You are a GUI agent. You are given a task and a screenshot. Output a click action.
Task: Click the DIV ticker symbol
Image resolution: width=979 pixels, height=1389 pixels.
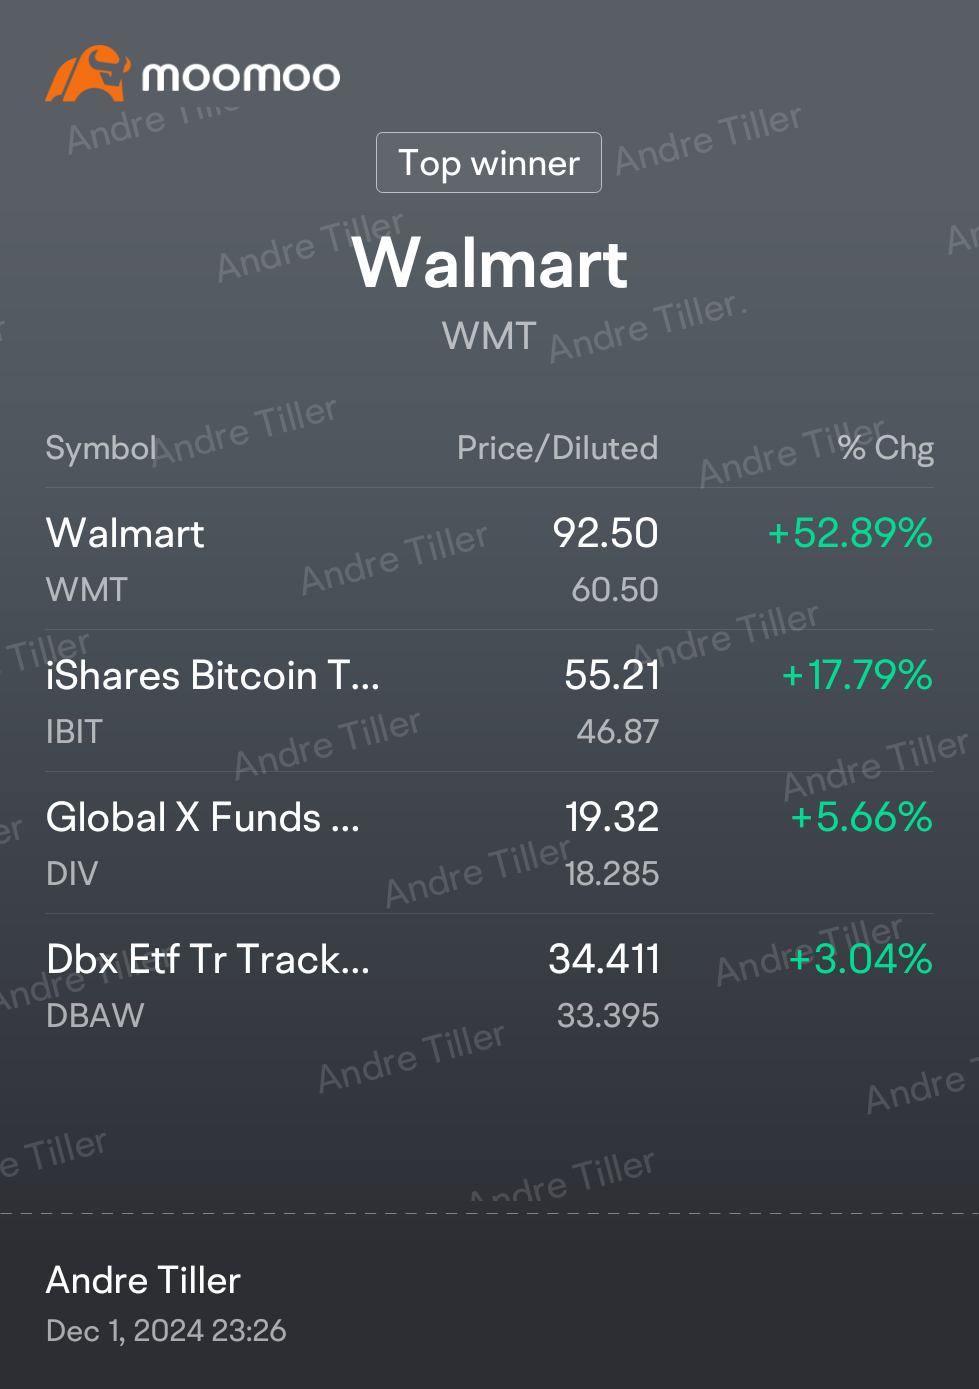point(72,873)
